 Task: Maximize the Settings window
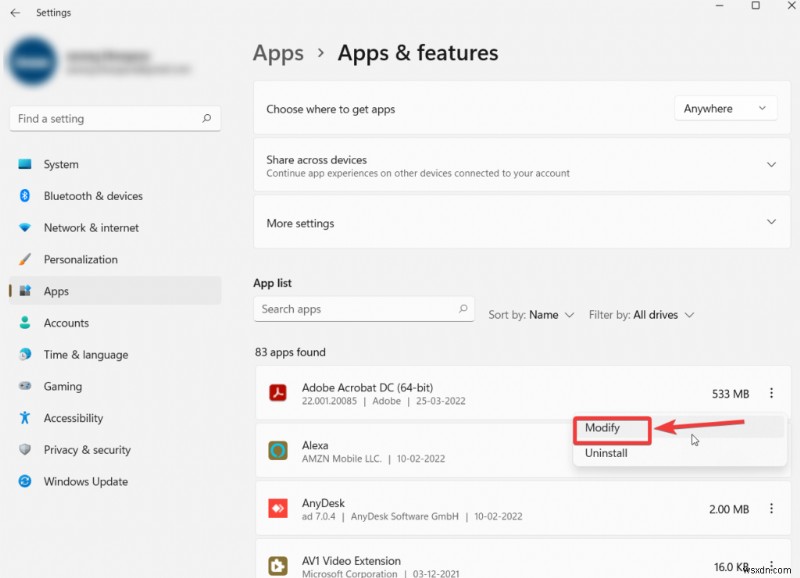point(756,6)
